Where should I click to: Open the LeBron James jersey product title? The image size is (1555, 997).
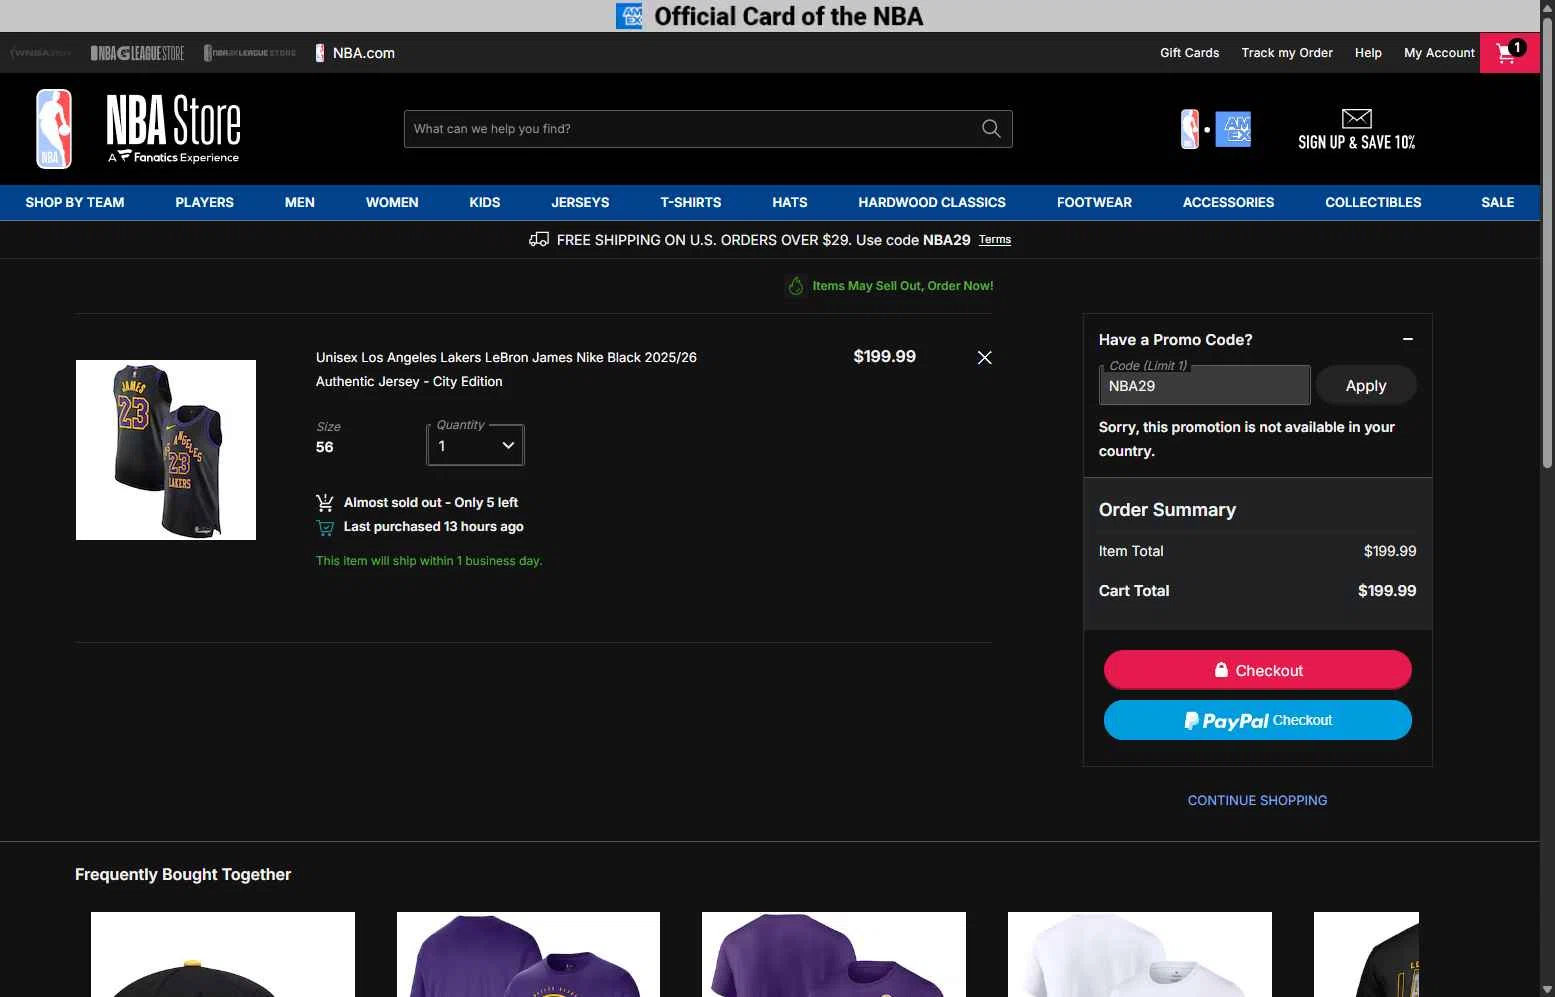tap(506, 369)
